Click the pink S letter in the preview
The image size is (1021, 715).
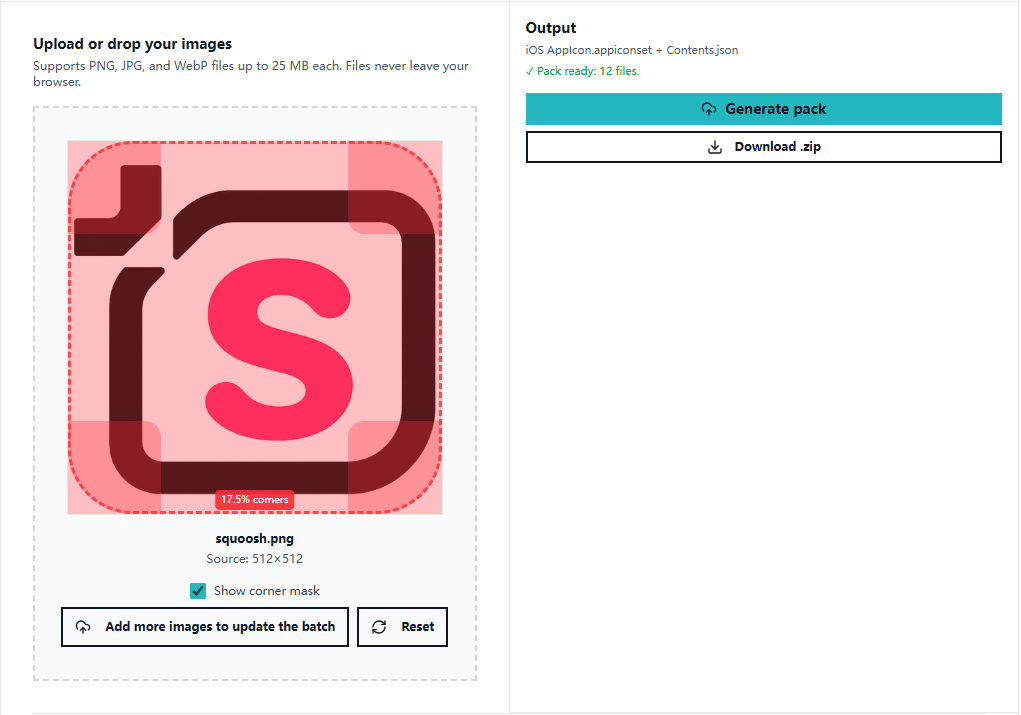(281, 350)
